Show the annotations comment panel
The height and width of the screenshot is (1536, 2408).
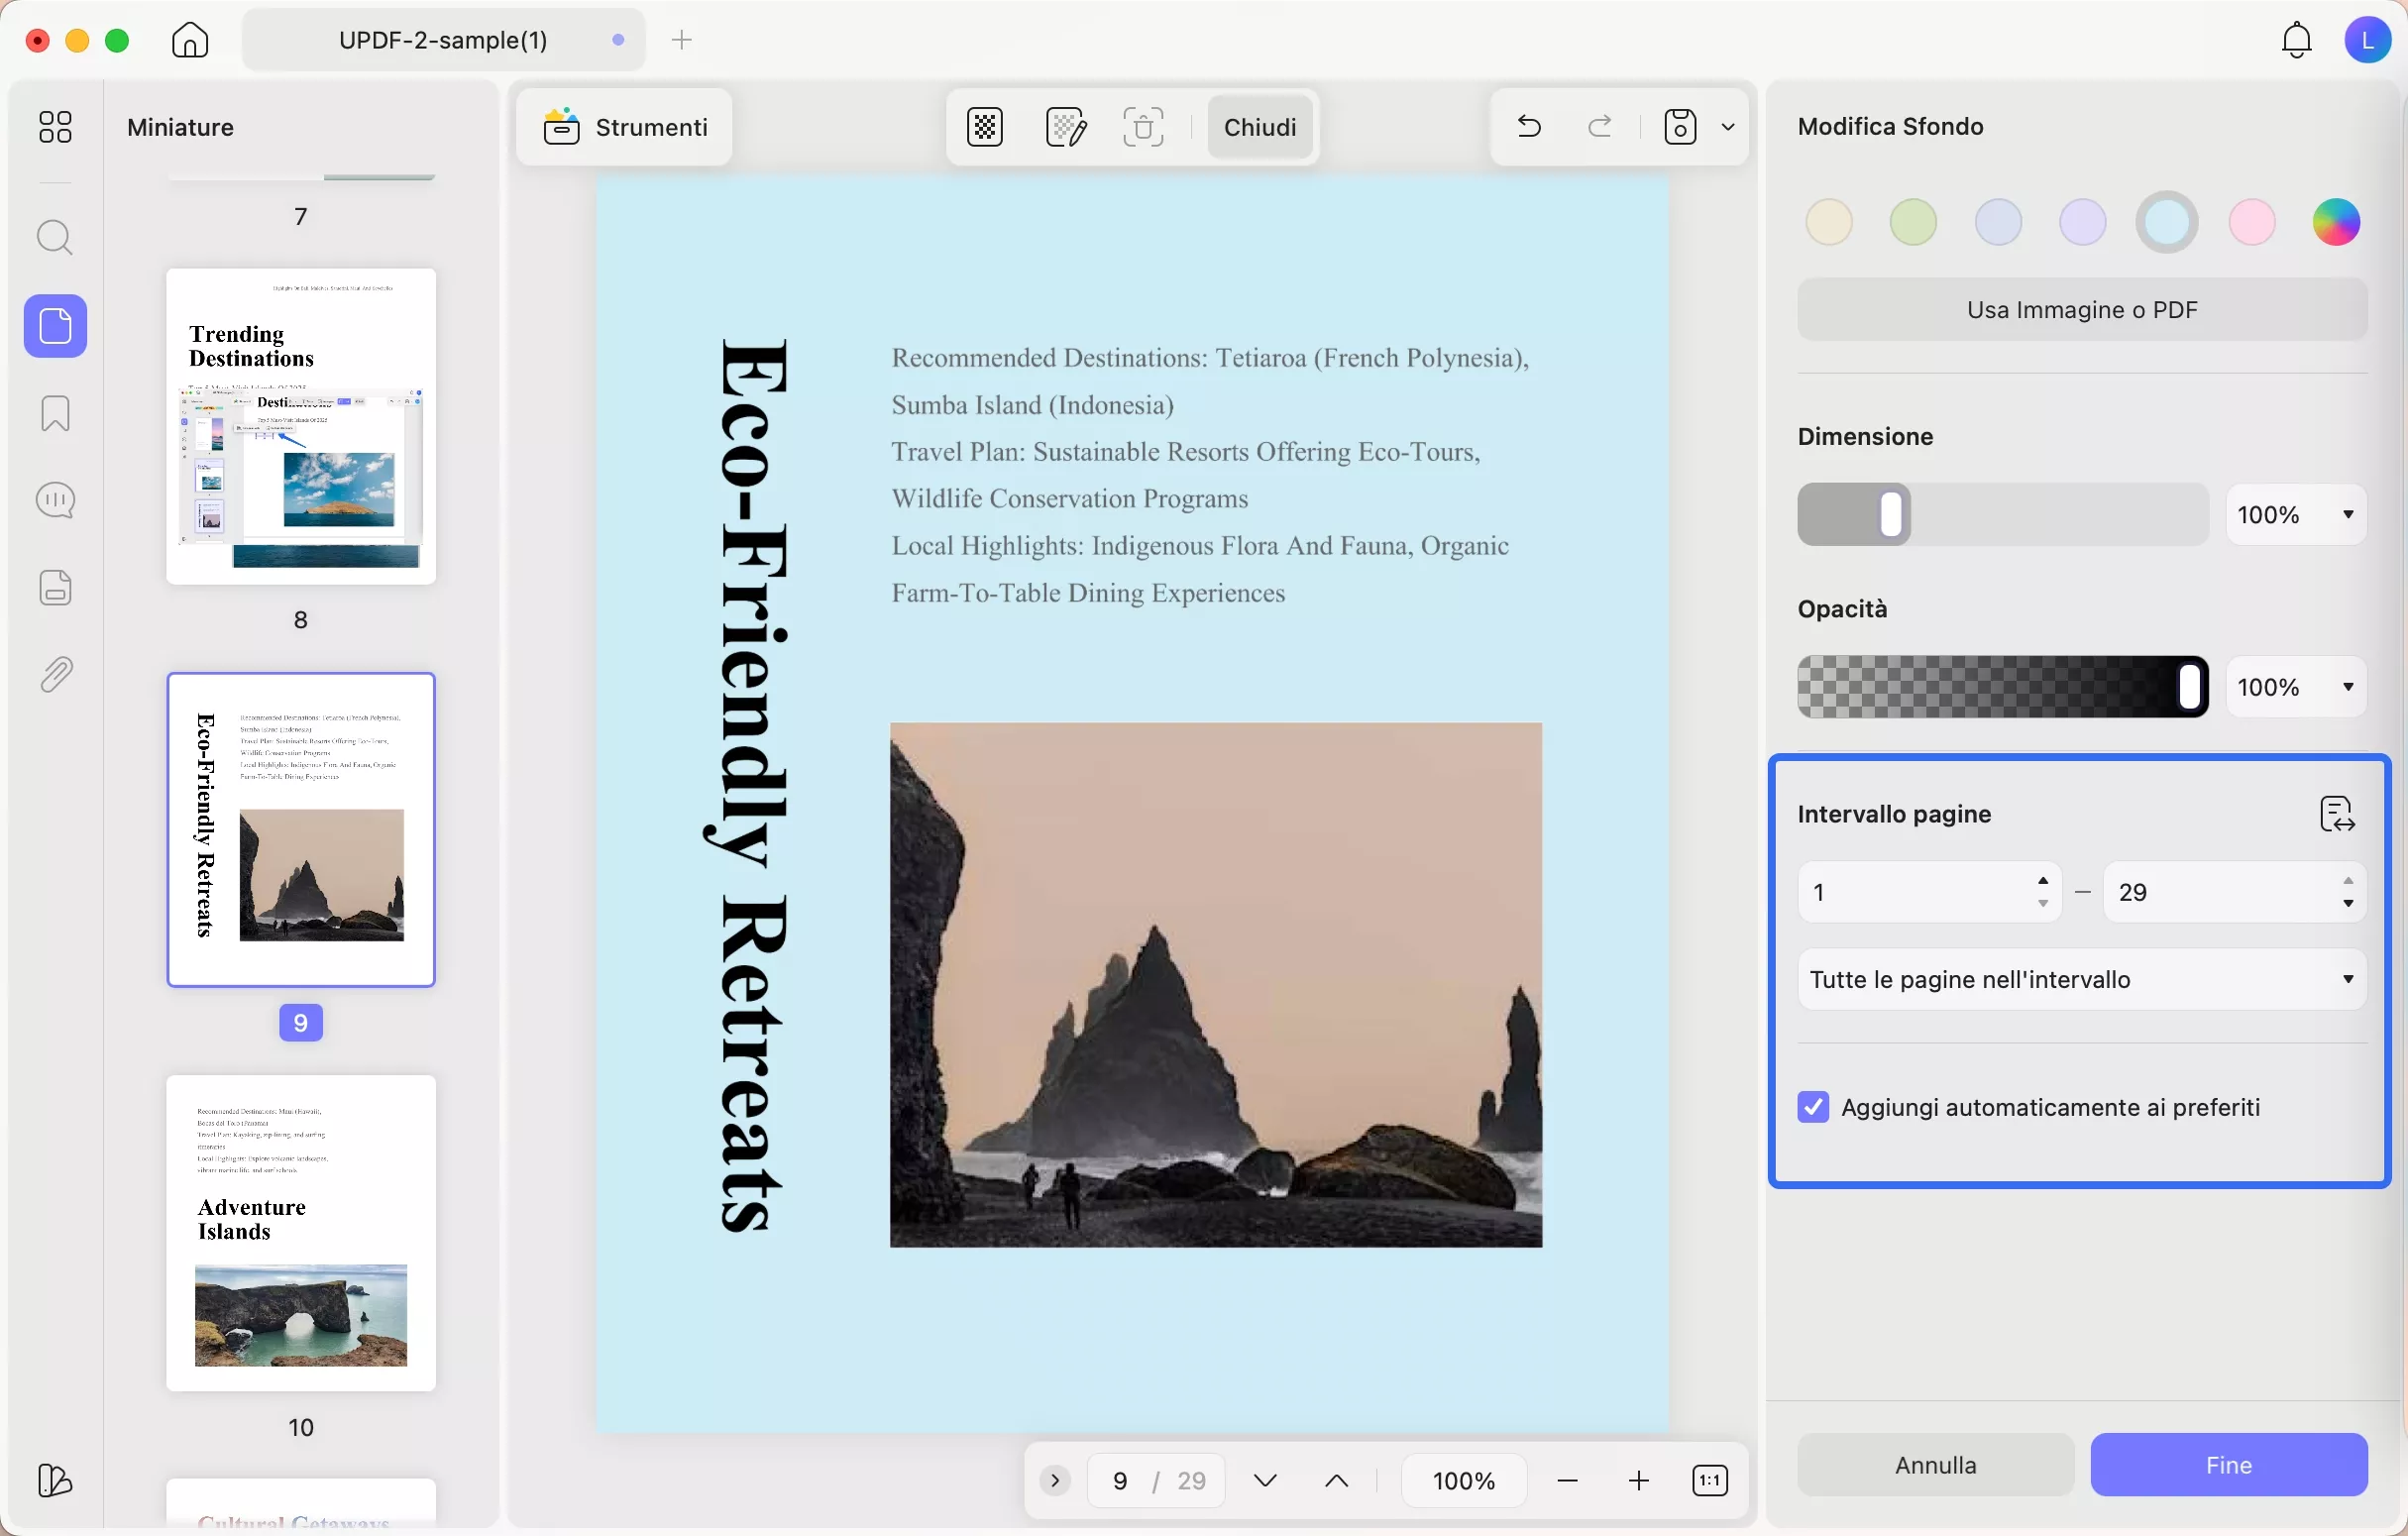tap(56, 499)
